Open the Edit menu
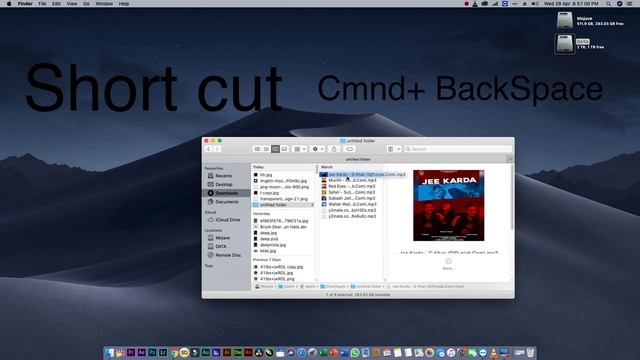This screenshot has width=640, height=360. (56, 4)
